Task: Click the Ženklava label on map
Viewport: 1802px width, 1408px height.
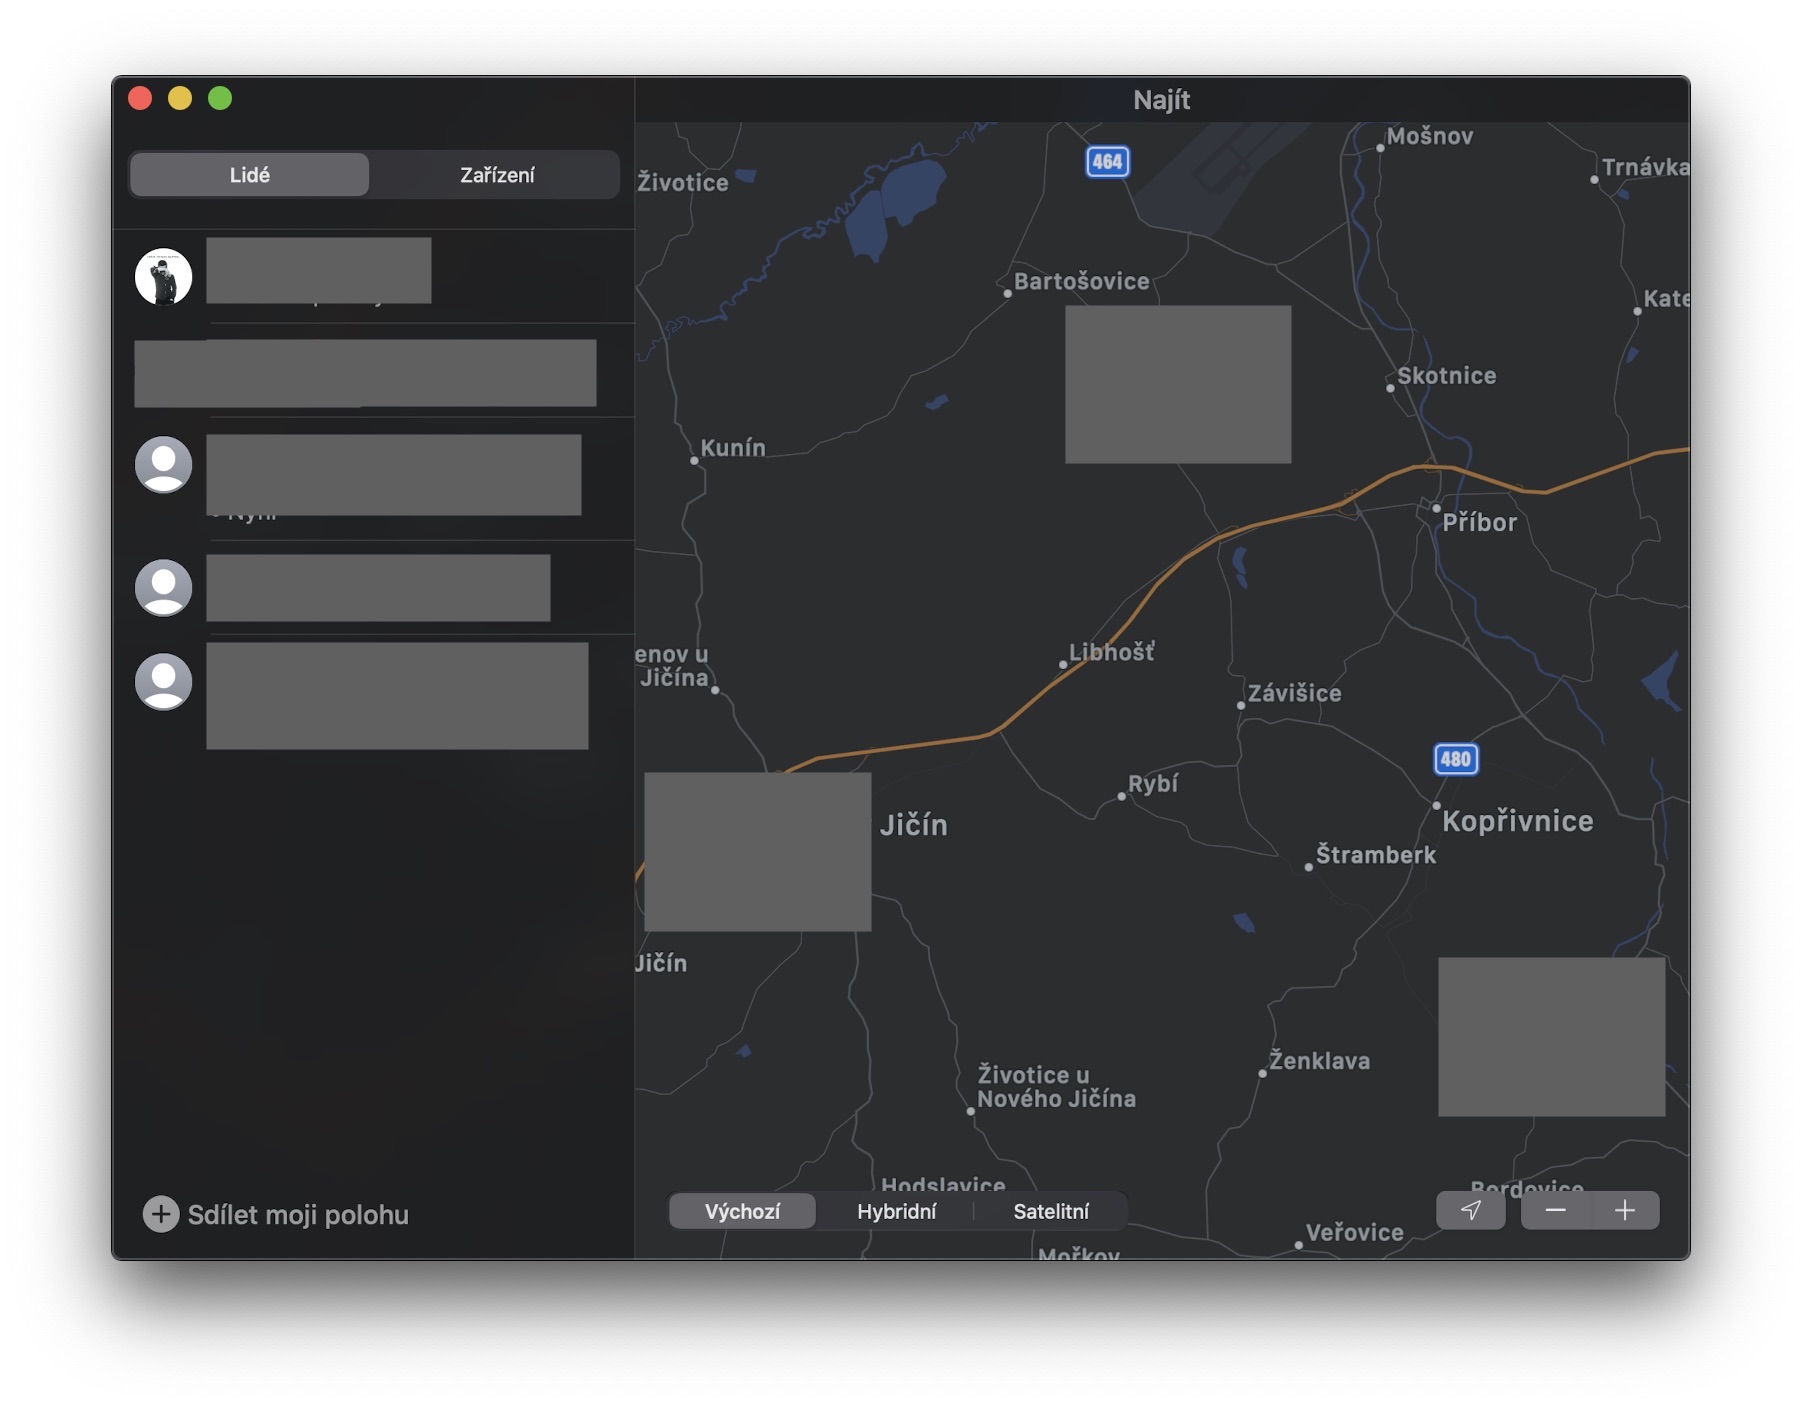Action: point(1319,1061)
